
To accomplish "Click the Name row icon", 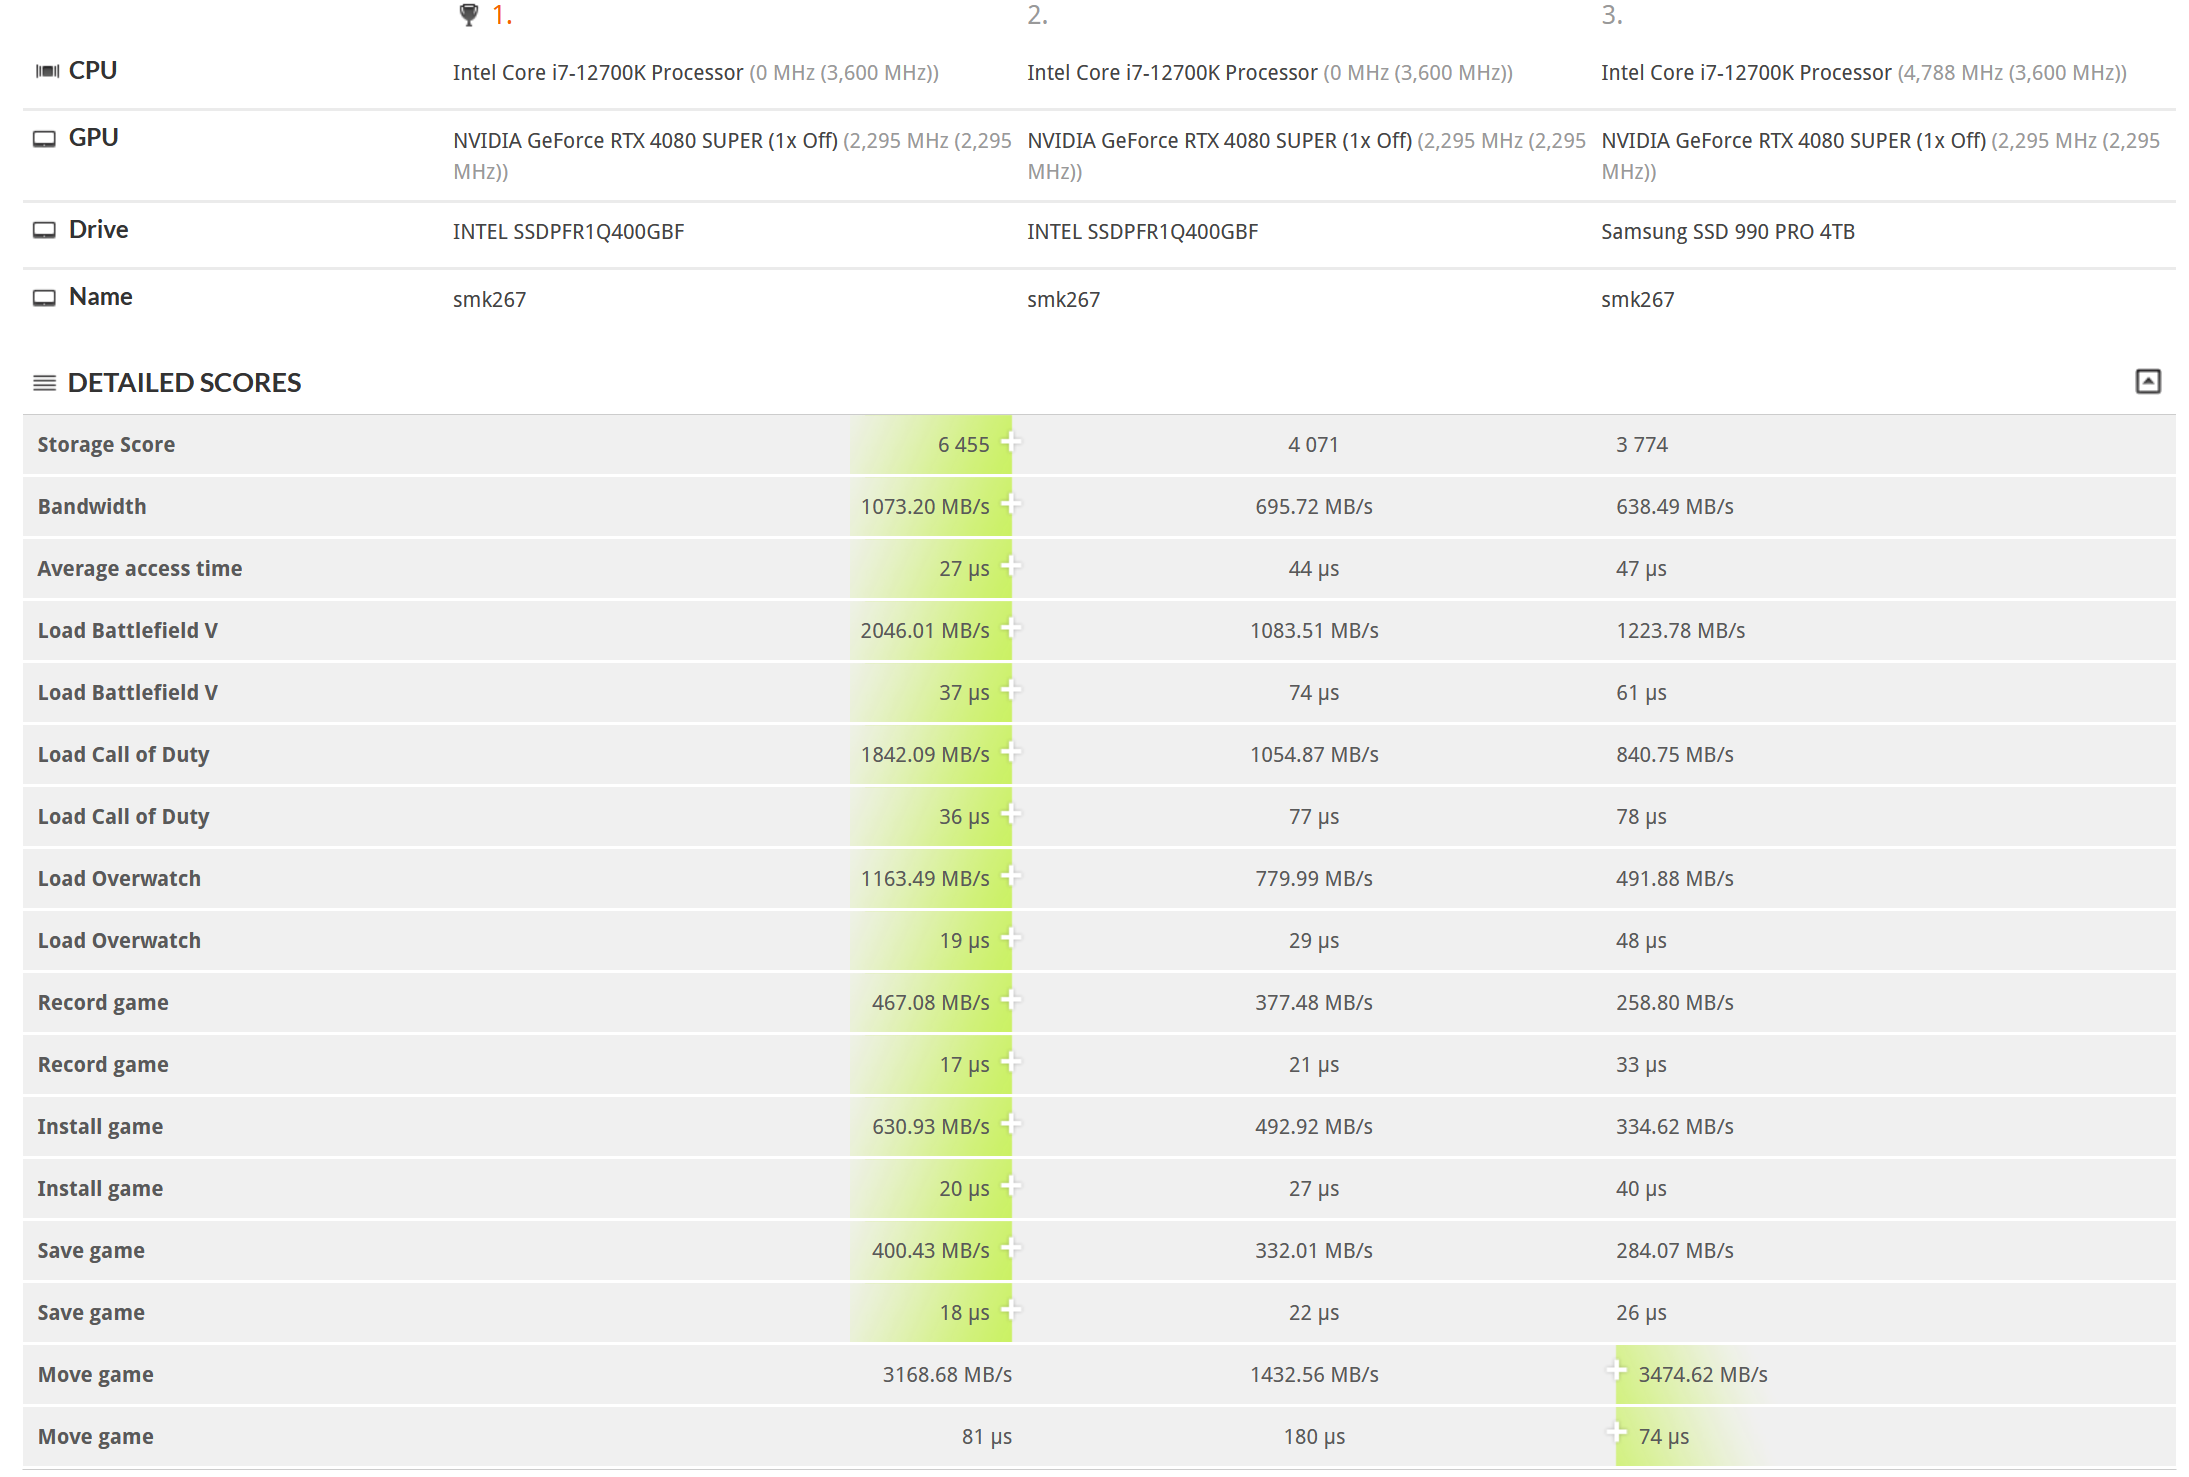I will [x=44, y=298].
